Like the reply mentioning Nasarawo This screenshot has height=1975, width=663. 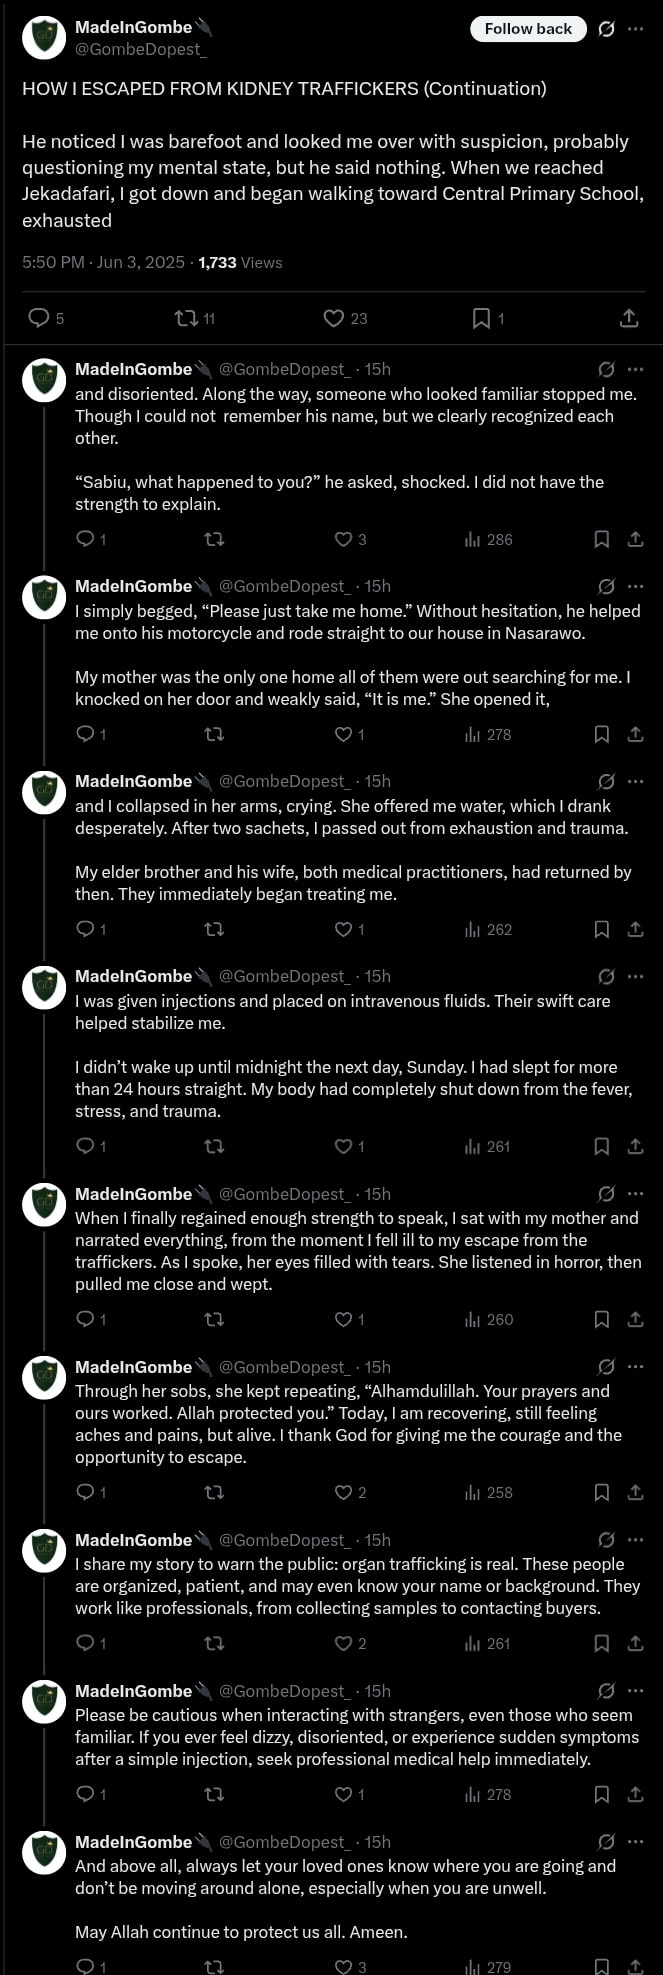coord(343,734)
